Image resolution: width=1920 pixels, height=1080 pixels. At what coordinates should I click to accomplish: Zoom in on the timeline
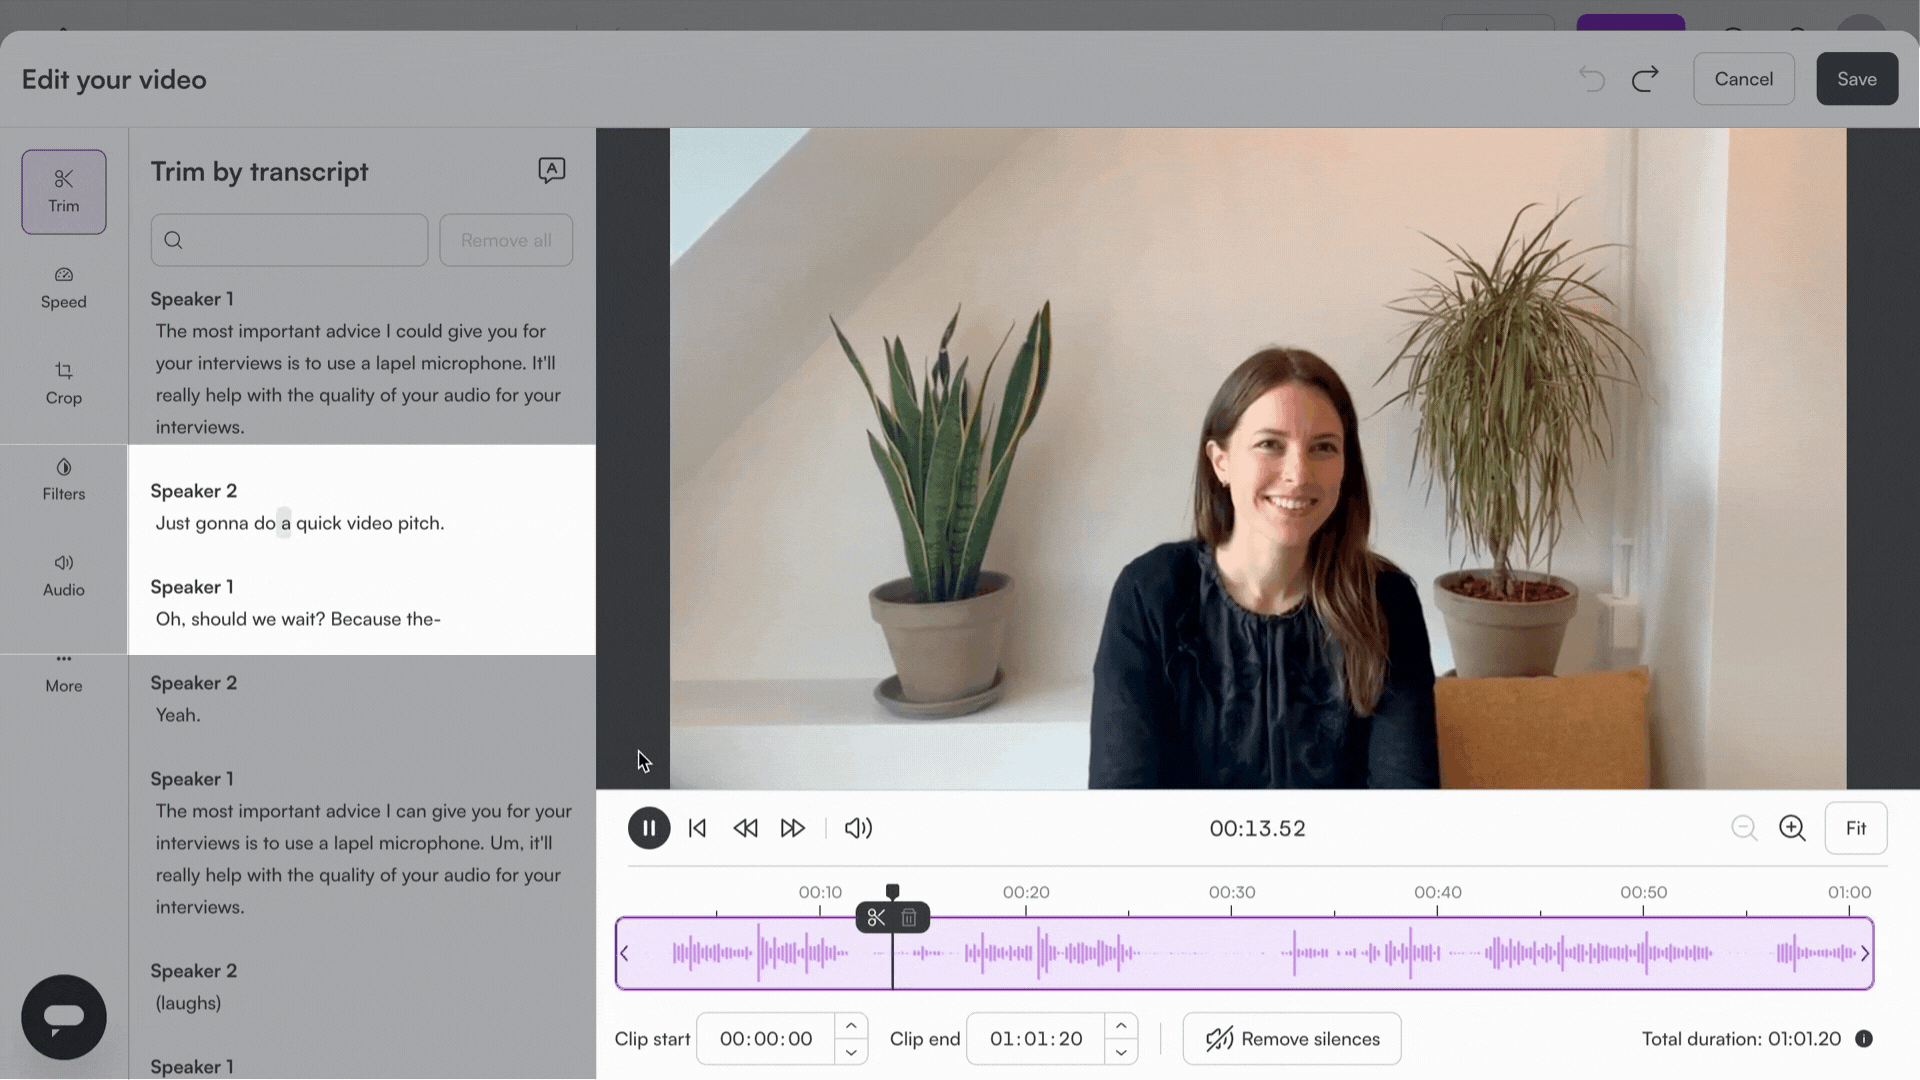[1792, 828]
